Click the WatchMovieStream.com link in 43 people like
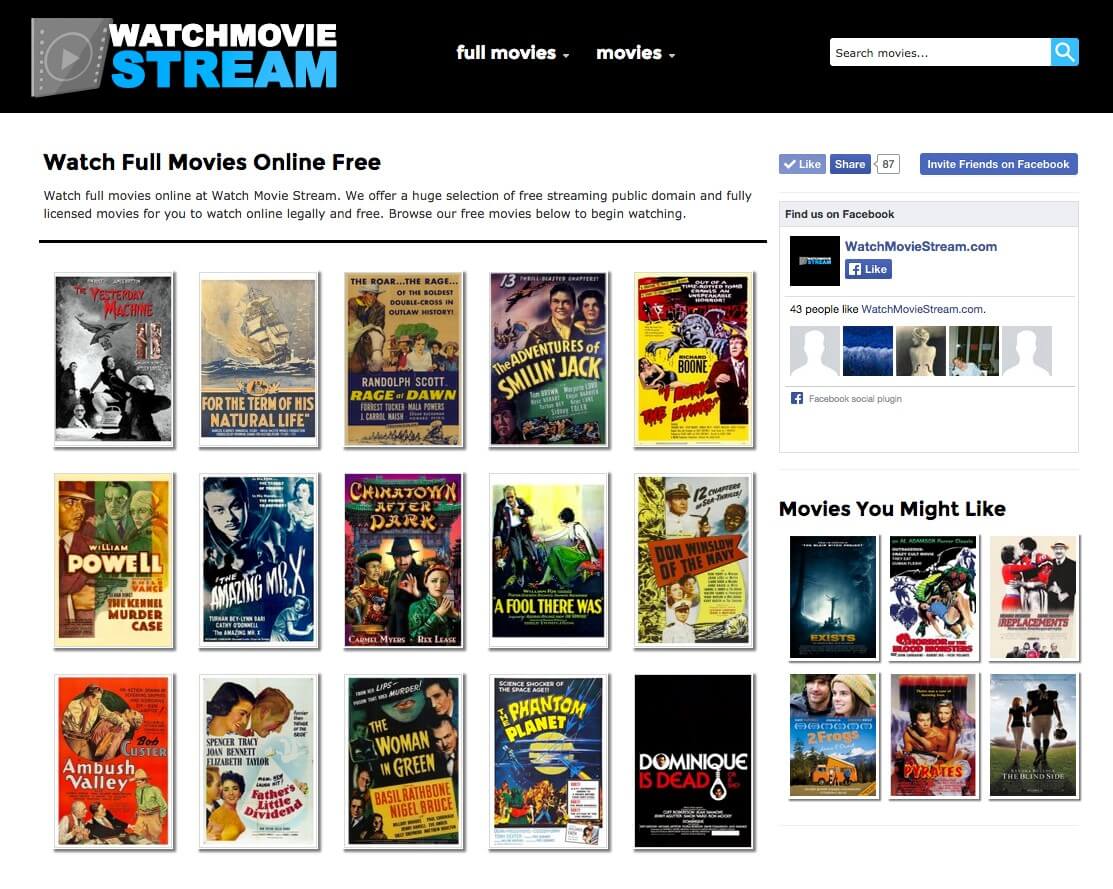This screenshot has height=889, width=1113. point(922,309)
